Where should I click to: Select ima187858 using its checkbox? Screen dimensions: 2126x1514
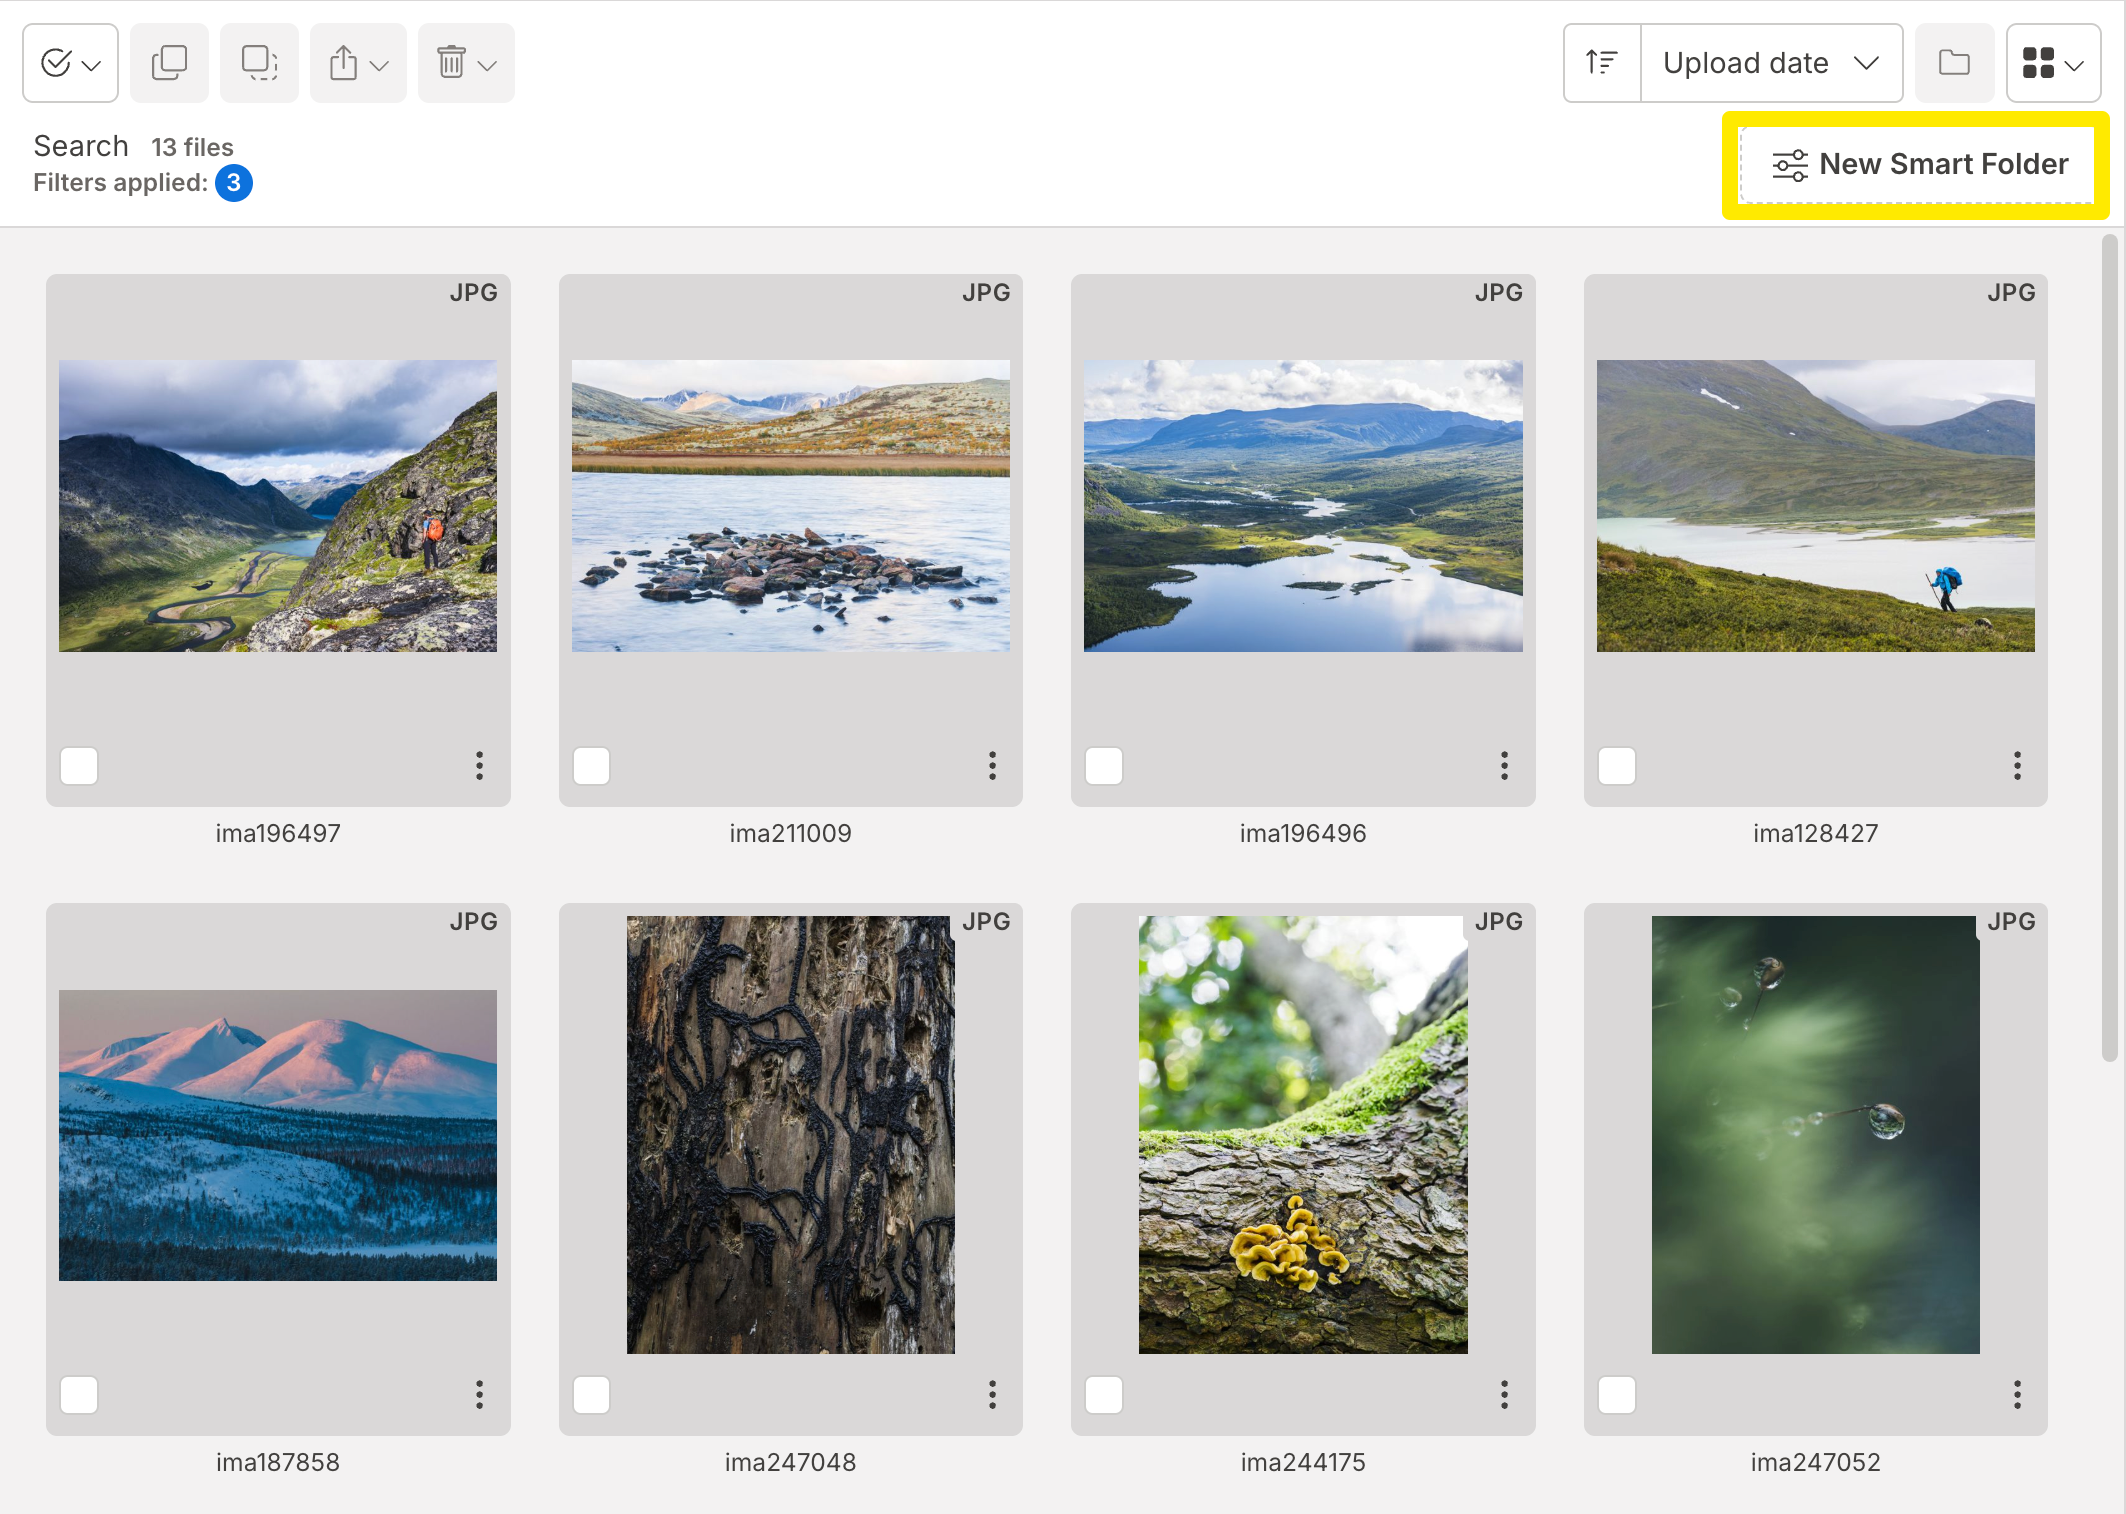[x=79, y=1394]
